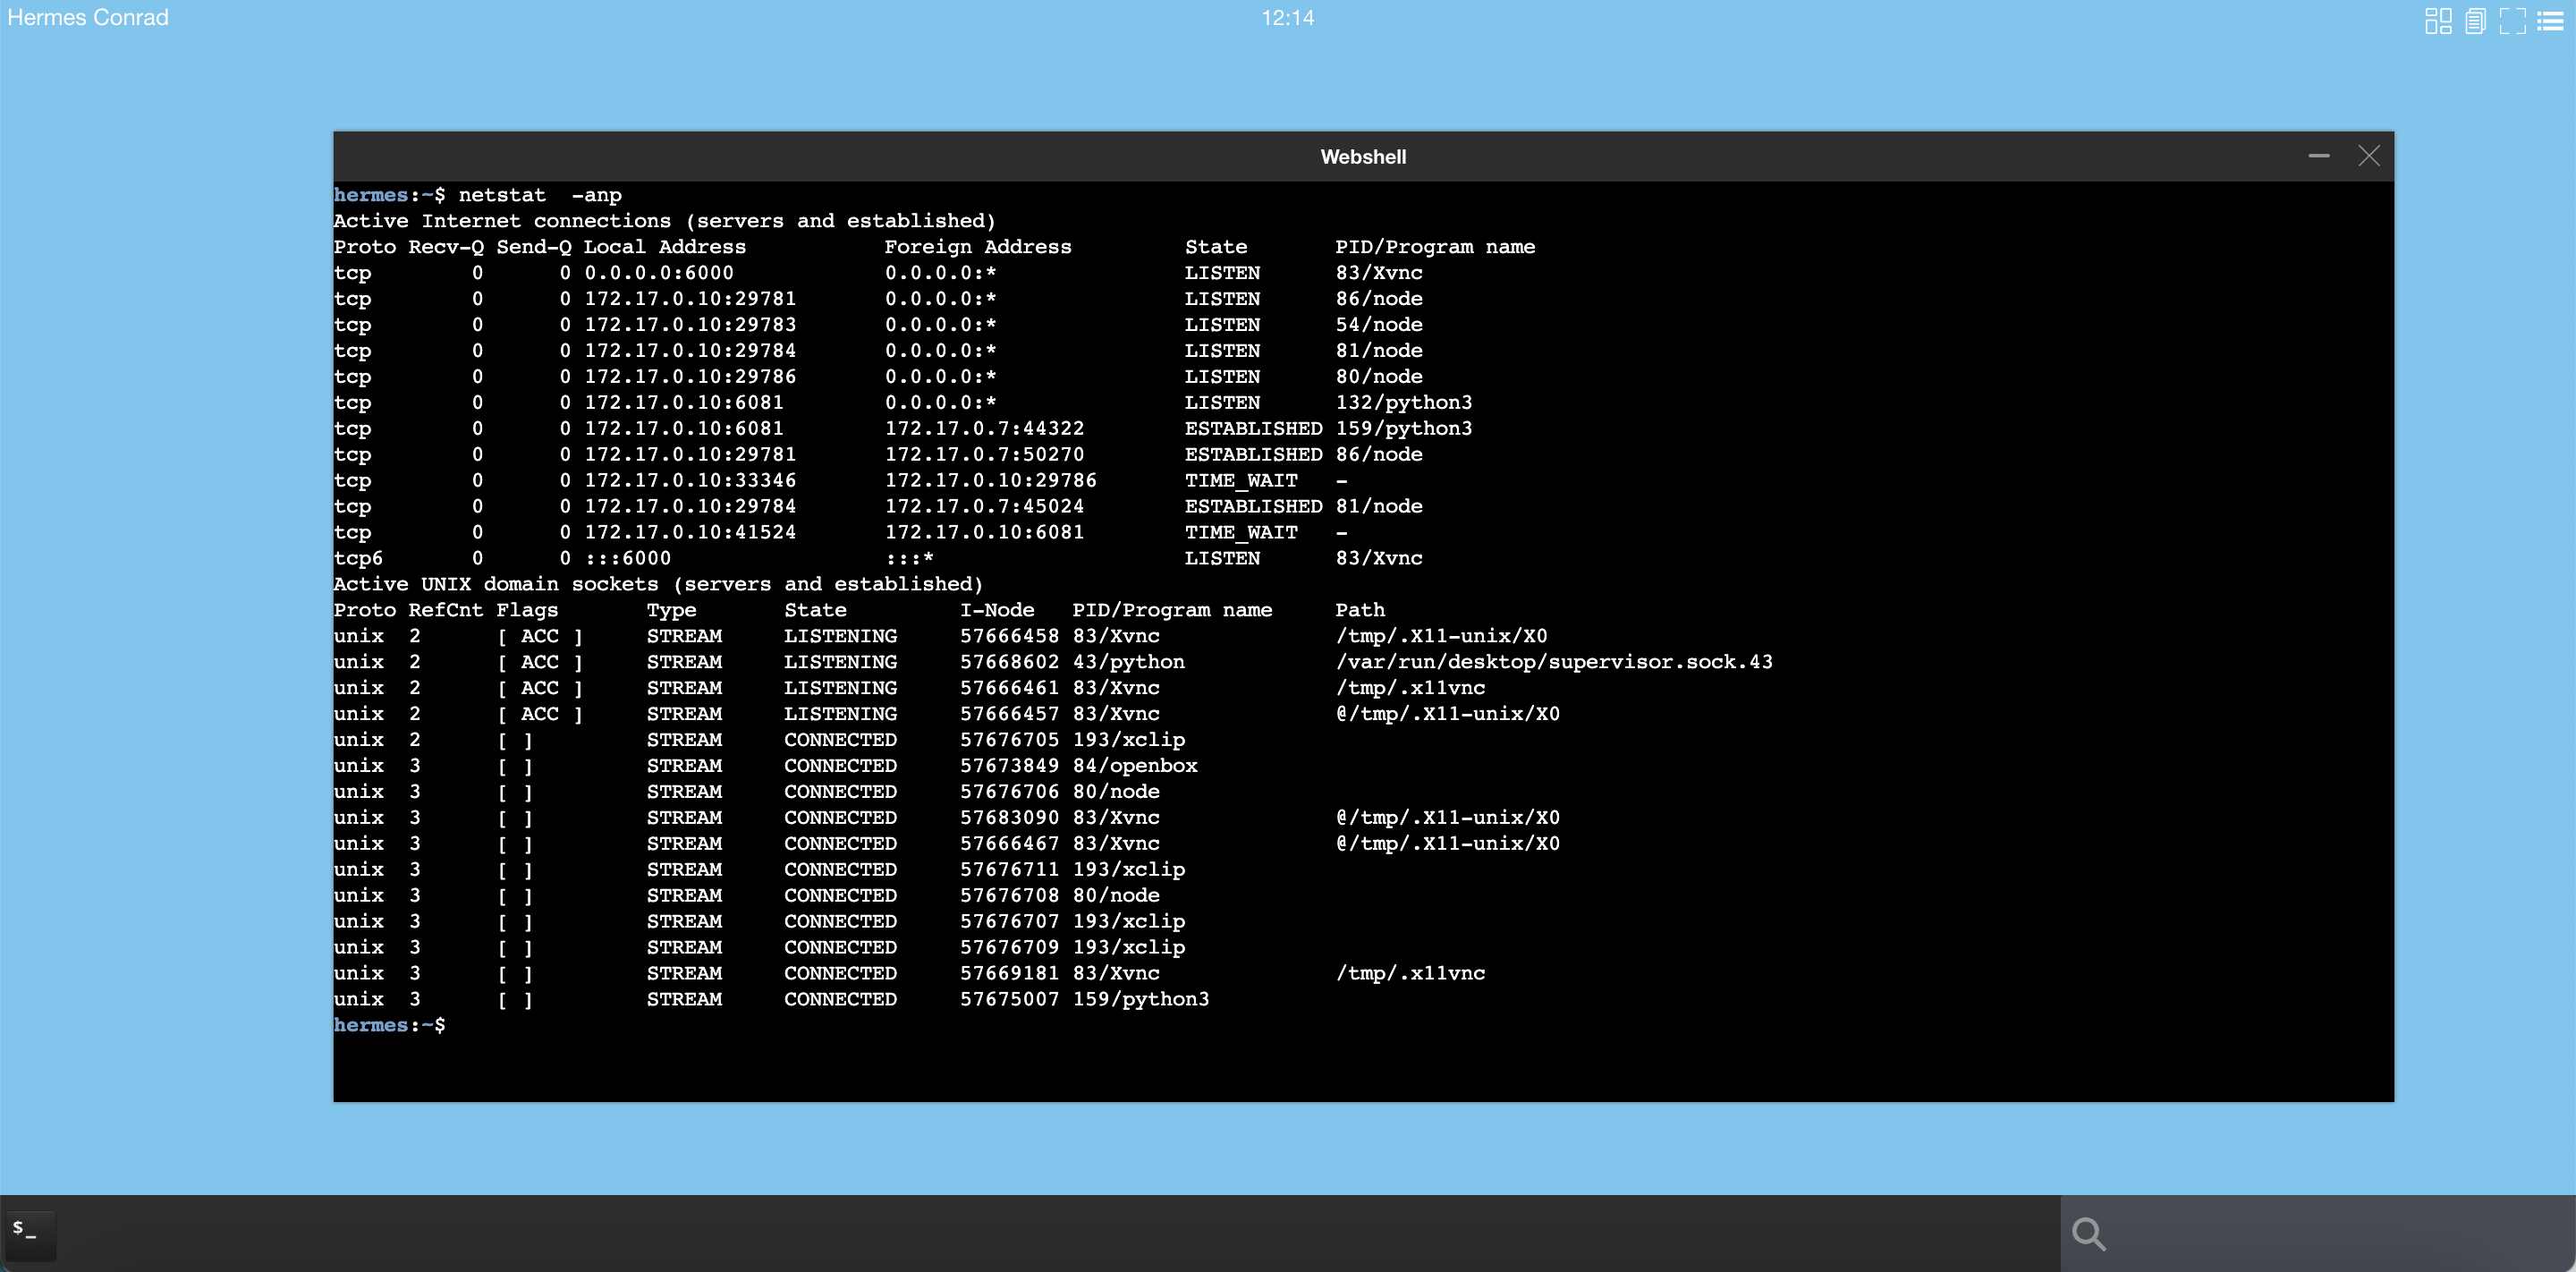Click the 'PID/Program name' header of internet connections
The height and width of the screenshot is (1272, 2576).
pyautogui.click(x=1435, y=247)
